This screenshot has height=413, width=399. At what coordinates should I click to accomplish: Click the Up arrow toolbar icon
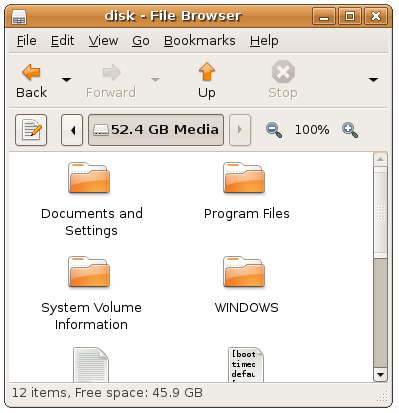click(207, 71)
